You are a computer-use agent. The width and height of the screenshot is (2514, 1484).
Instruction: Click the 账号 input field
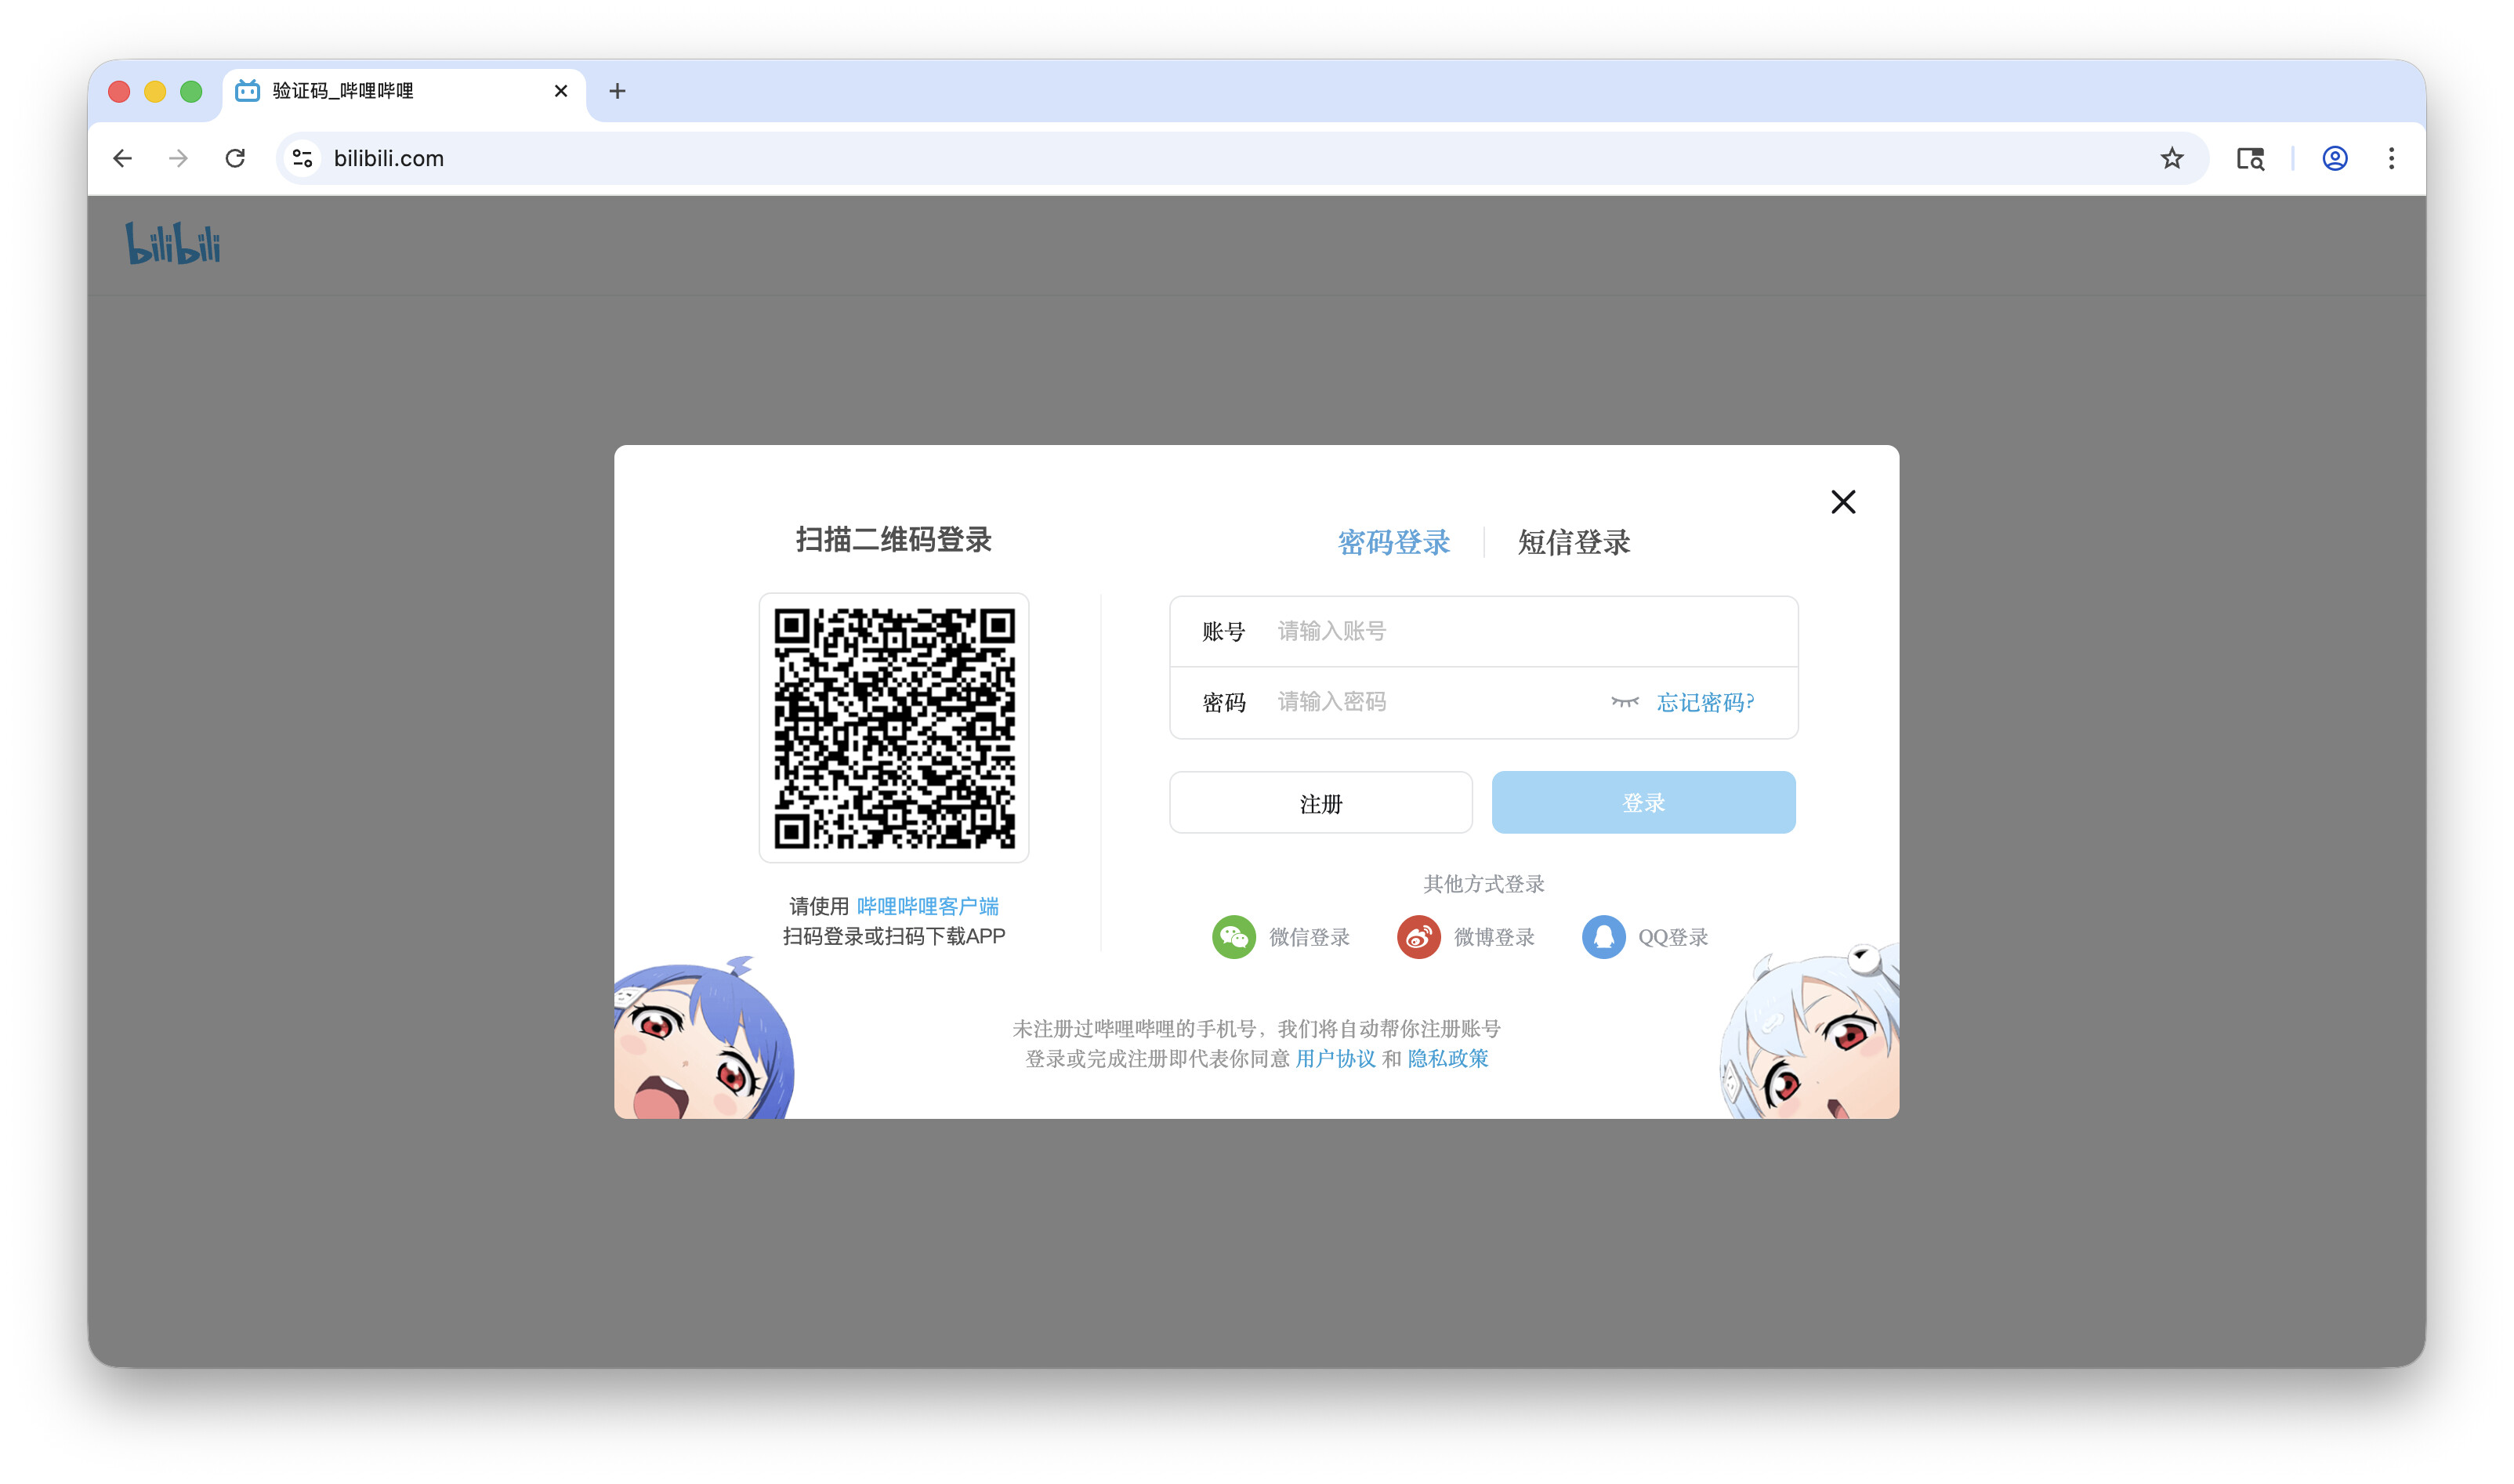(1520, 631)
